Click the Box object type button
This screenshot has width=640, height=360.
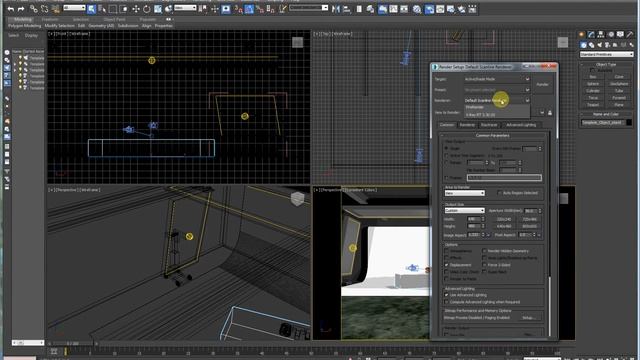[x=593, y=77]
